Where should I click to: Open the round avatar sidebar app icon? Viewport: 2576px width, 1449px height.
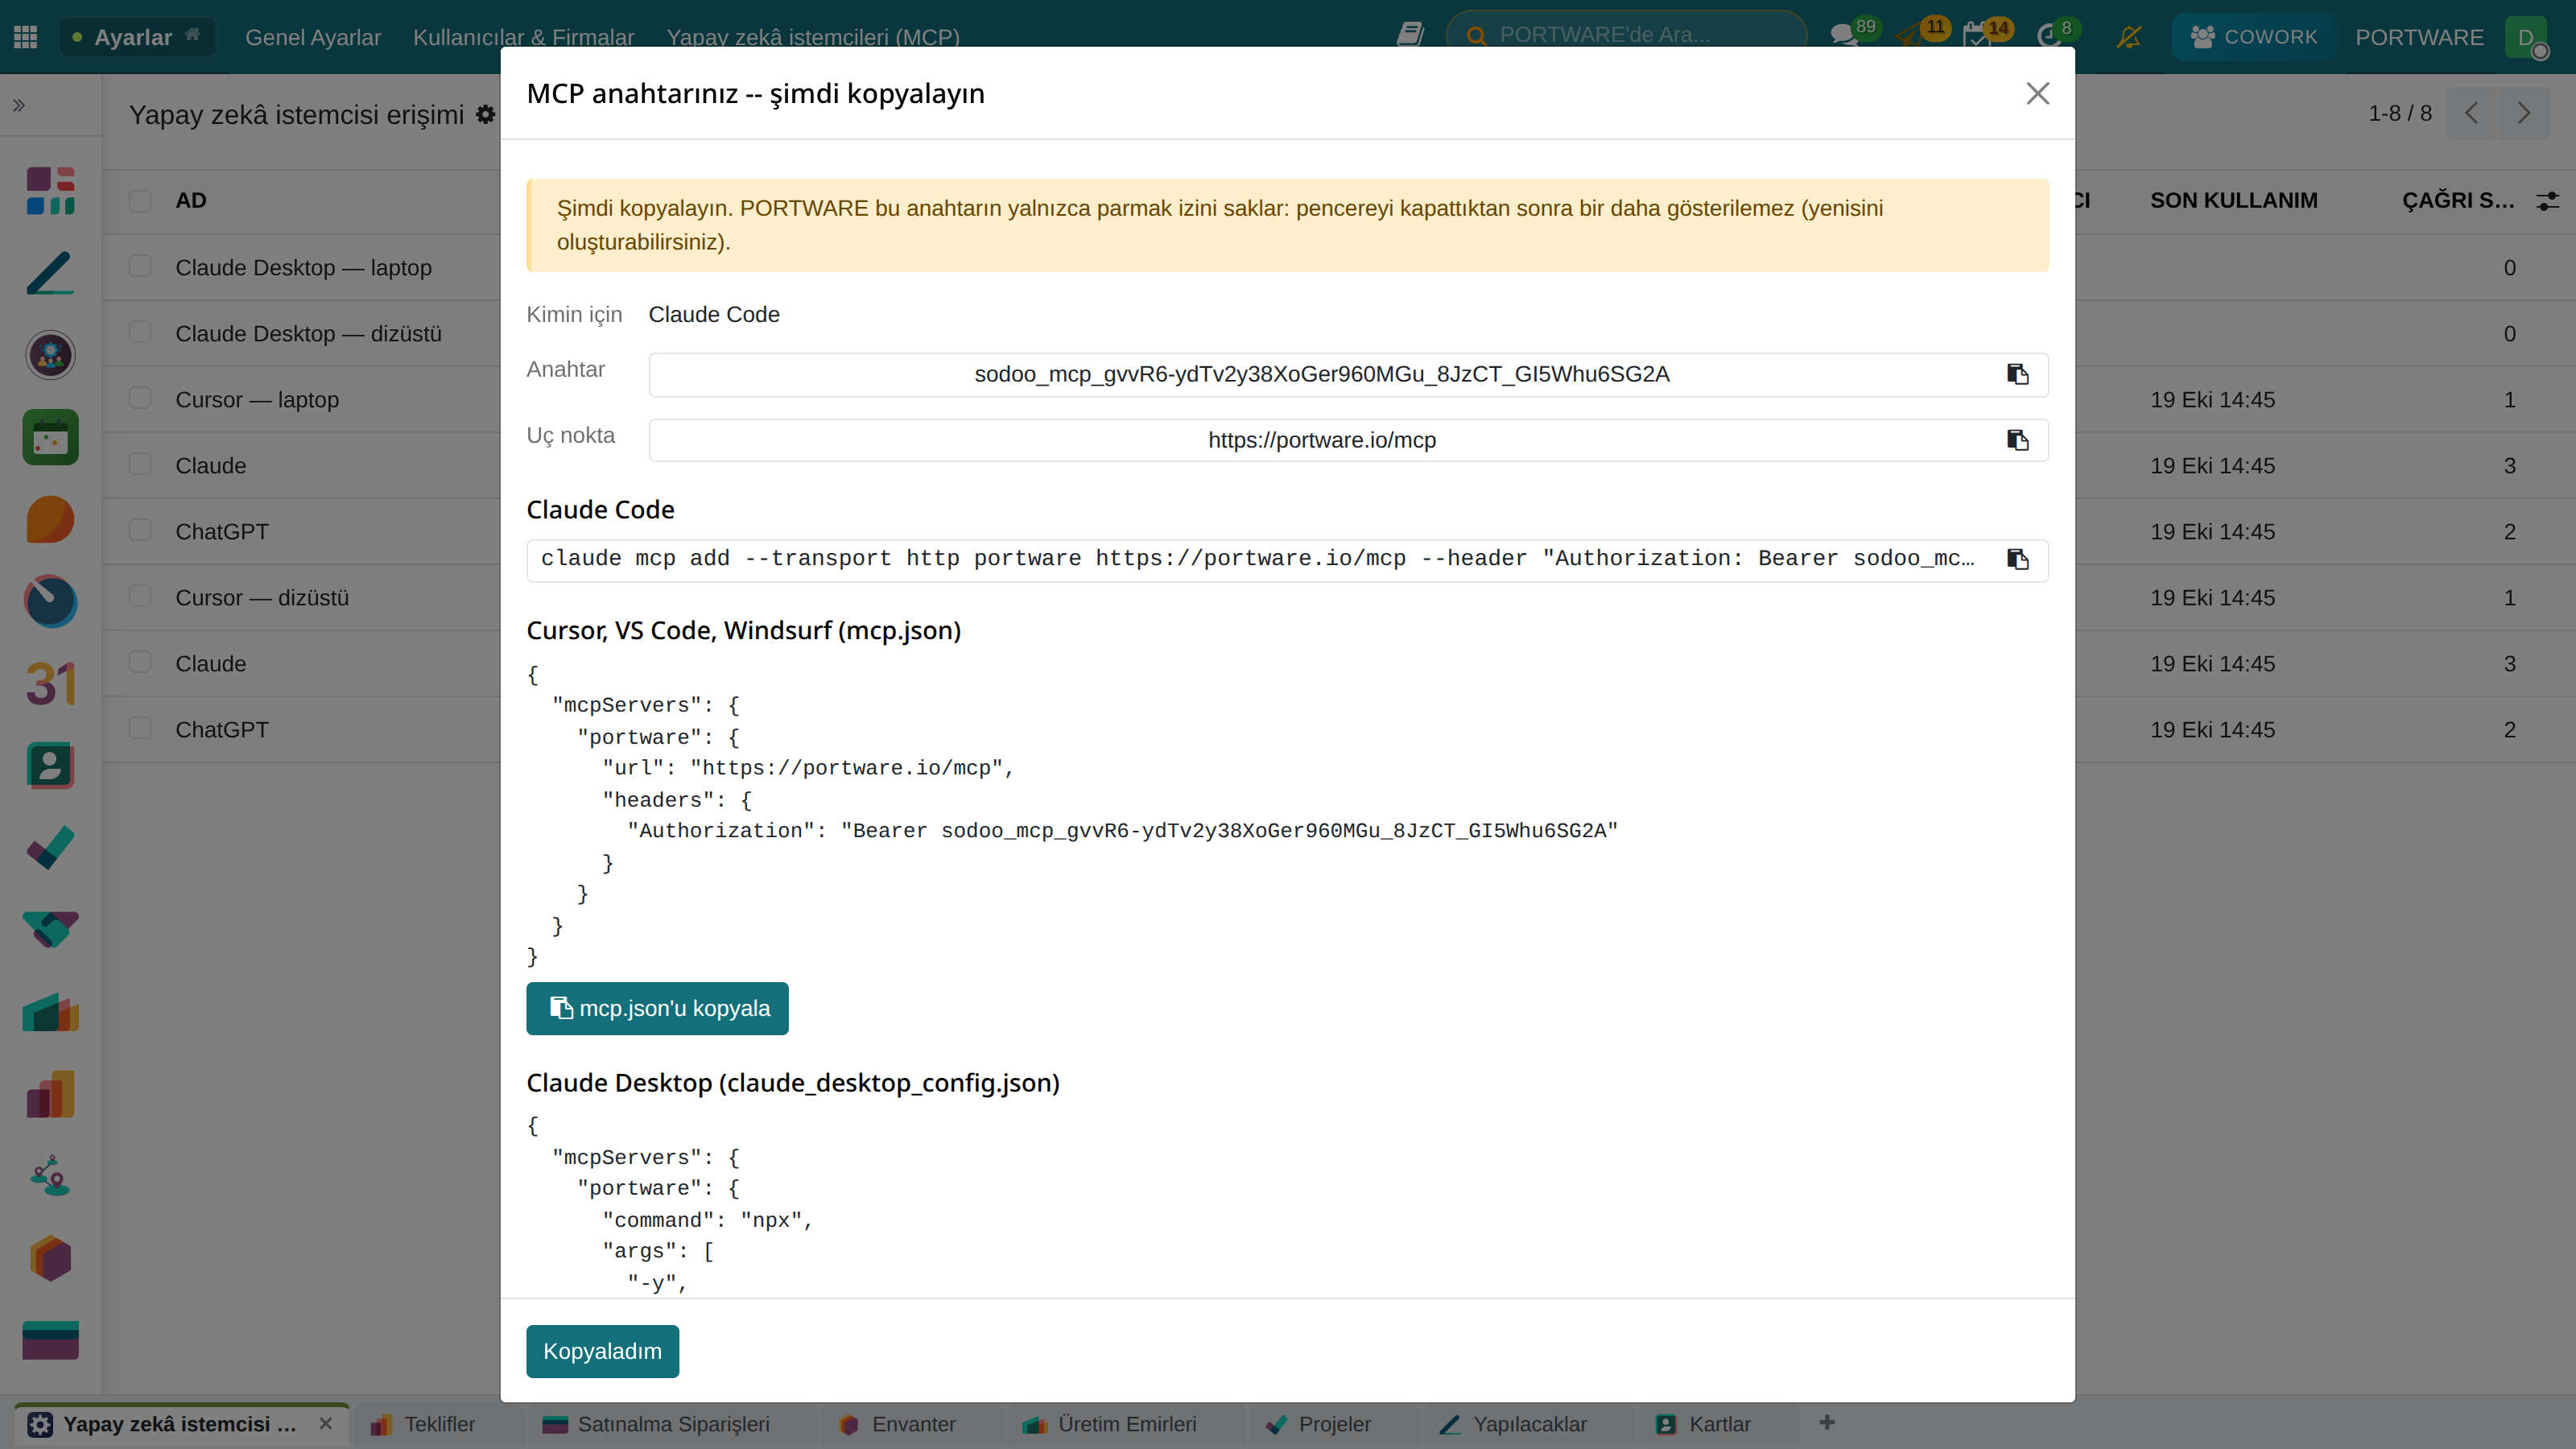tap(50, 355)
